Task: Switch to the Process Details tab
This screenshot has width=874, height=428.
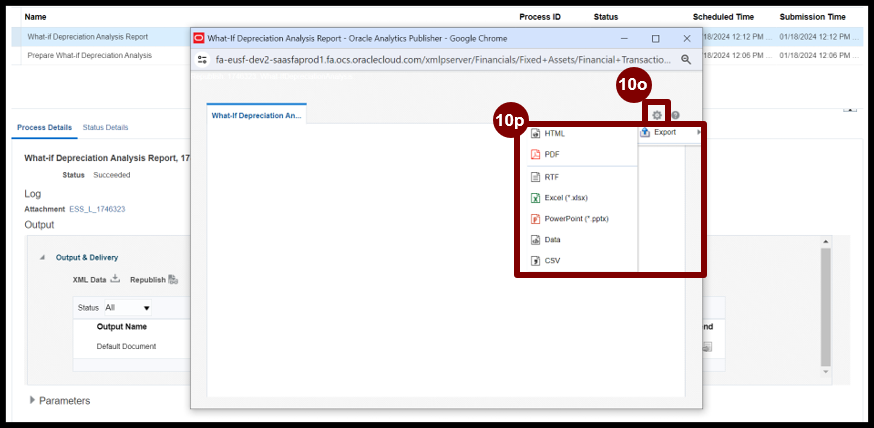Action: (45, 128)
